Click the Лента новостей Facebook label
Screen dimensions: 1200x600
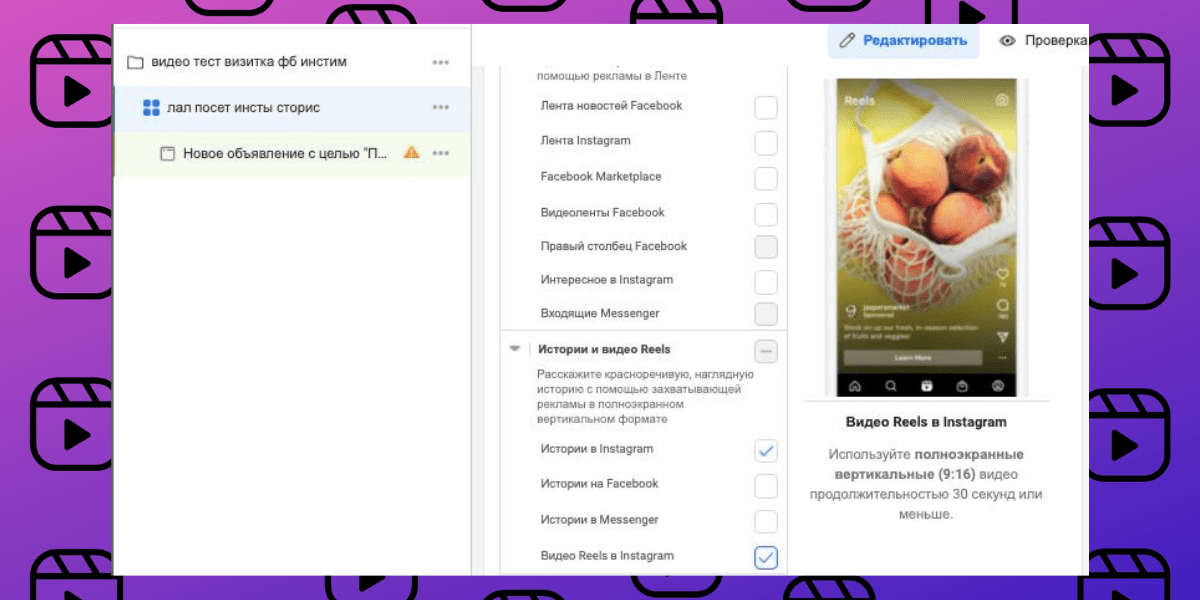coord(611,106)
